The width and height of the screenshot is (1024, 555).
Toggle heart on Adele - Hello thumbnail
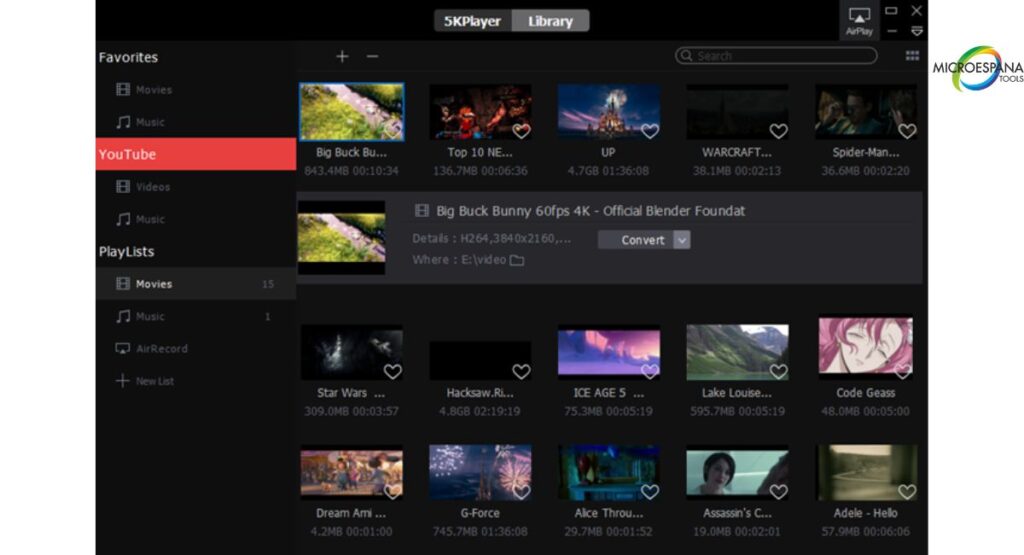coord(907,491)
